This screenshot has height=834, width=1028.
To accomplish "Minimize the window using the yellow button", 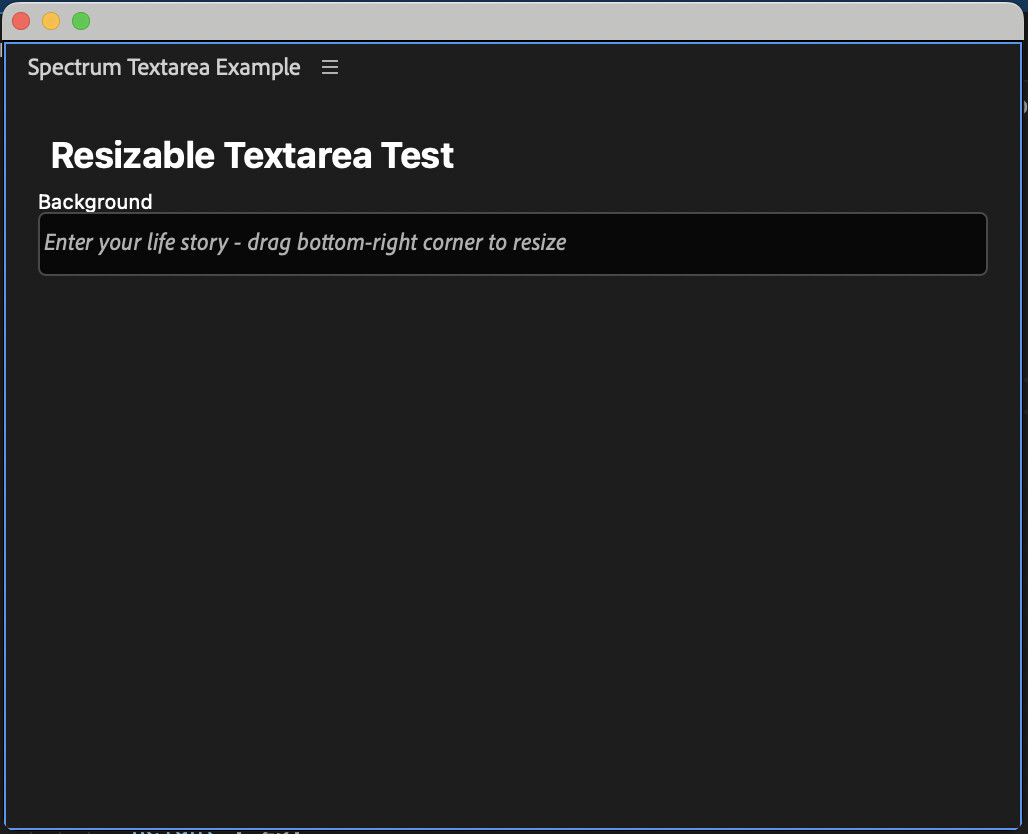I will click(x=51, y=21).
